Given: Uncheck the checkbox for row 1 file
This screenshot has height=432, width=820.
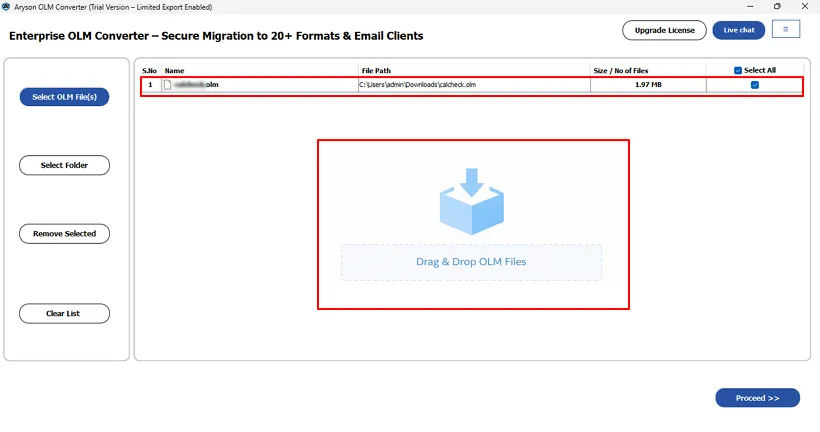Looking at the screenshot, I should click(755, 85).
